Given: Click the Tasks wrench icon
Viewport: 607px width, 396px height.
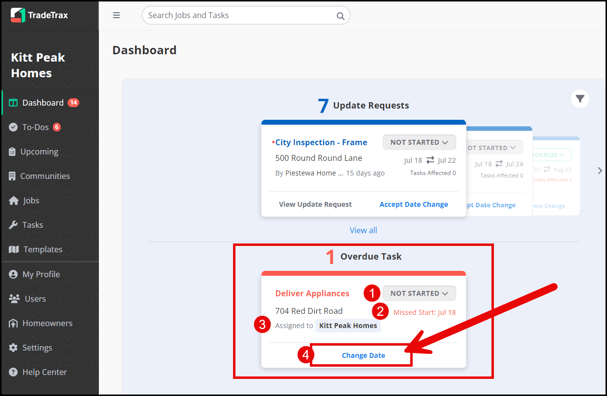Looking at the screenshot, I should click(x=13, y=225).
